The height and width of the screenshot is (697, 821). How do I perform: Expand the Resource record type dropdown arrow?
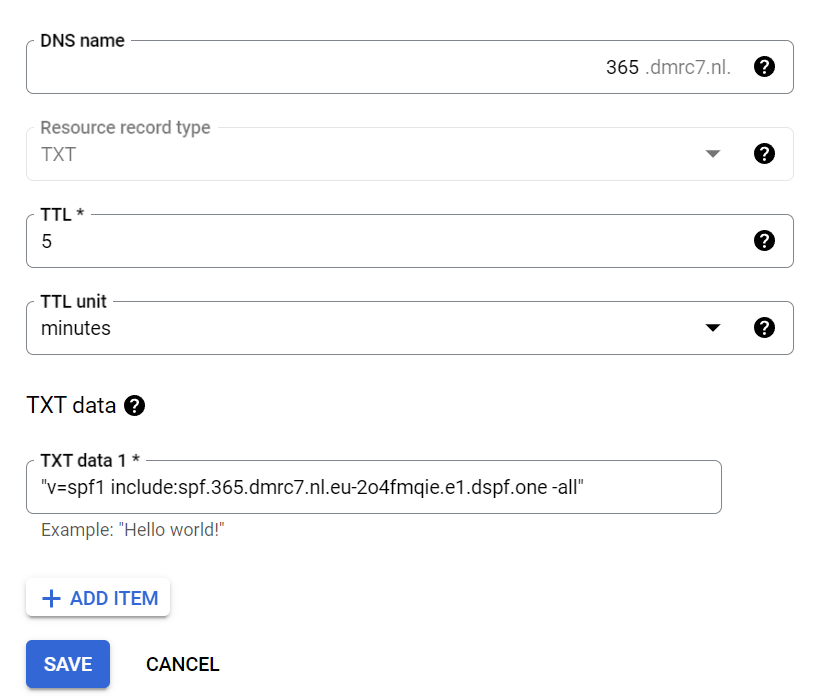(x=712, y=154)
